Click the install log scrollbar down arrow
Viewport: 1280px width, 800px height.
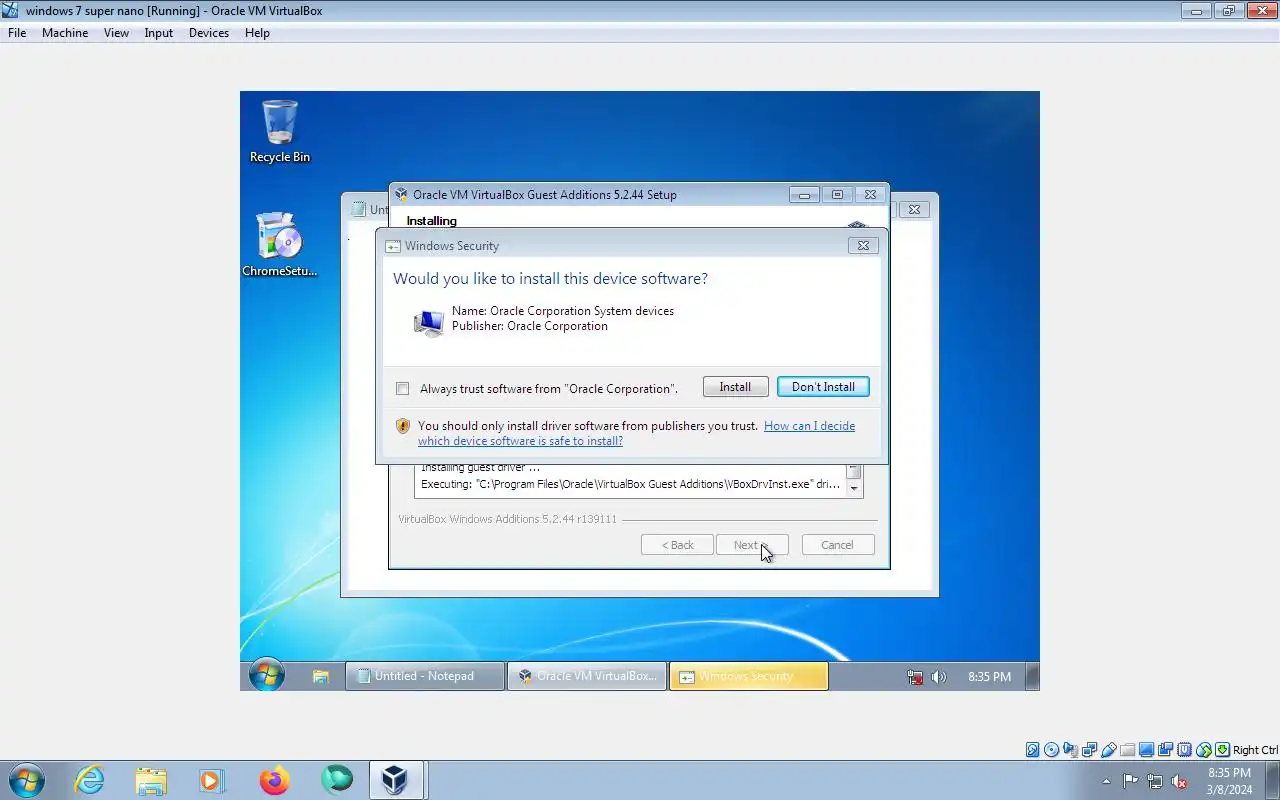click(854, 489)
